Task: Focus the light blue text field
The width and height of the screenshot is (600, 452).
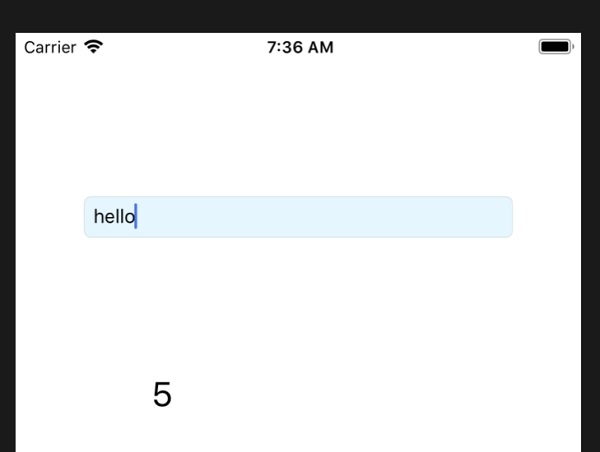Action: [298, 217]
